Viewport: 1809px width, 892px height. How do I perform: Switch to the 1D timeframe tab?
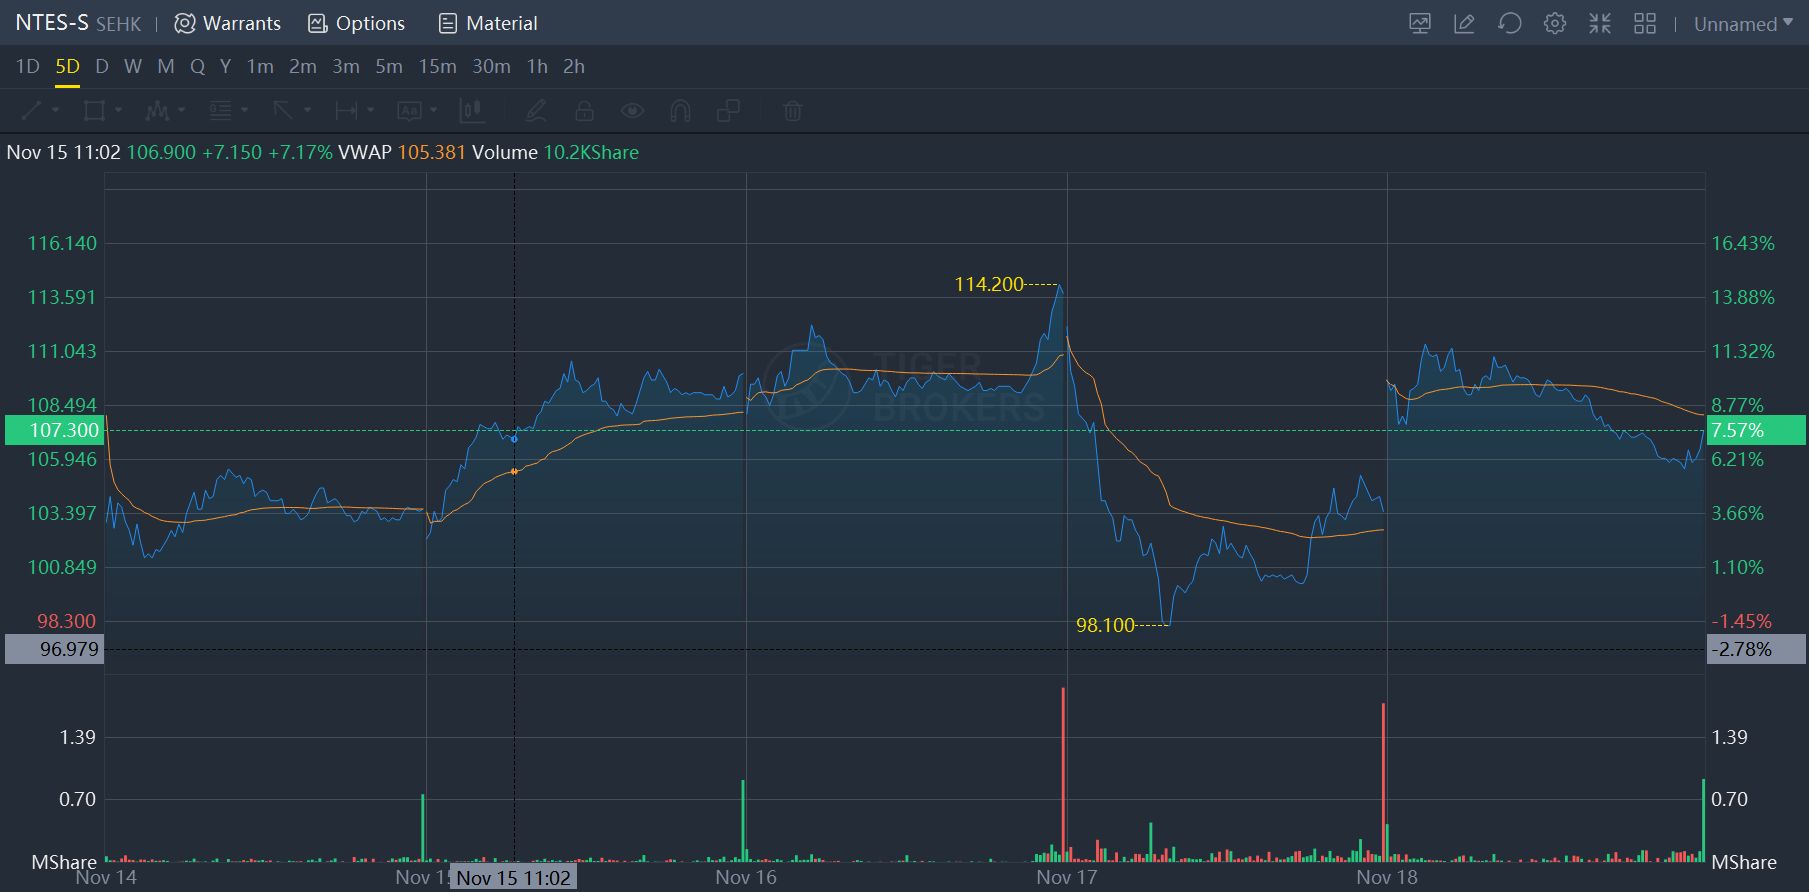coord(28,66)
